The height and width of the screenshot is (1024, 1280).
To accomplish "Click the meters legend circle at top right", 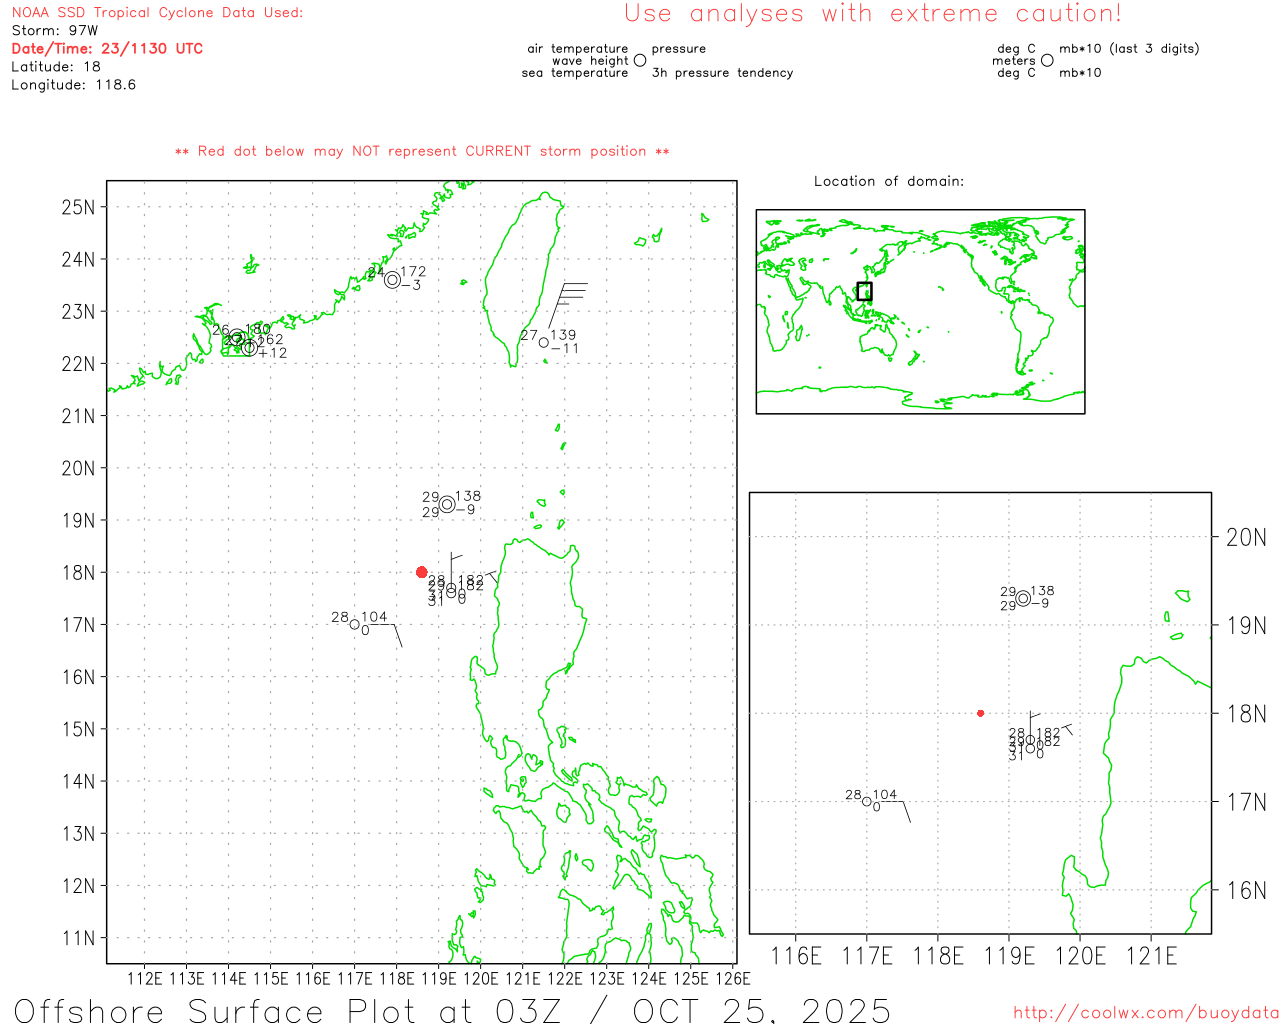I will pyautogui.click(x=1047, y=61).
